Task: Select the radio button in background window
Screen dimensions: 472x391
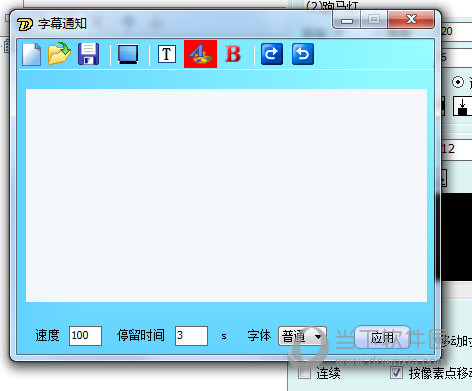Action: coord(458,82)
